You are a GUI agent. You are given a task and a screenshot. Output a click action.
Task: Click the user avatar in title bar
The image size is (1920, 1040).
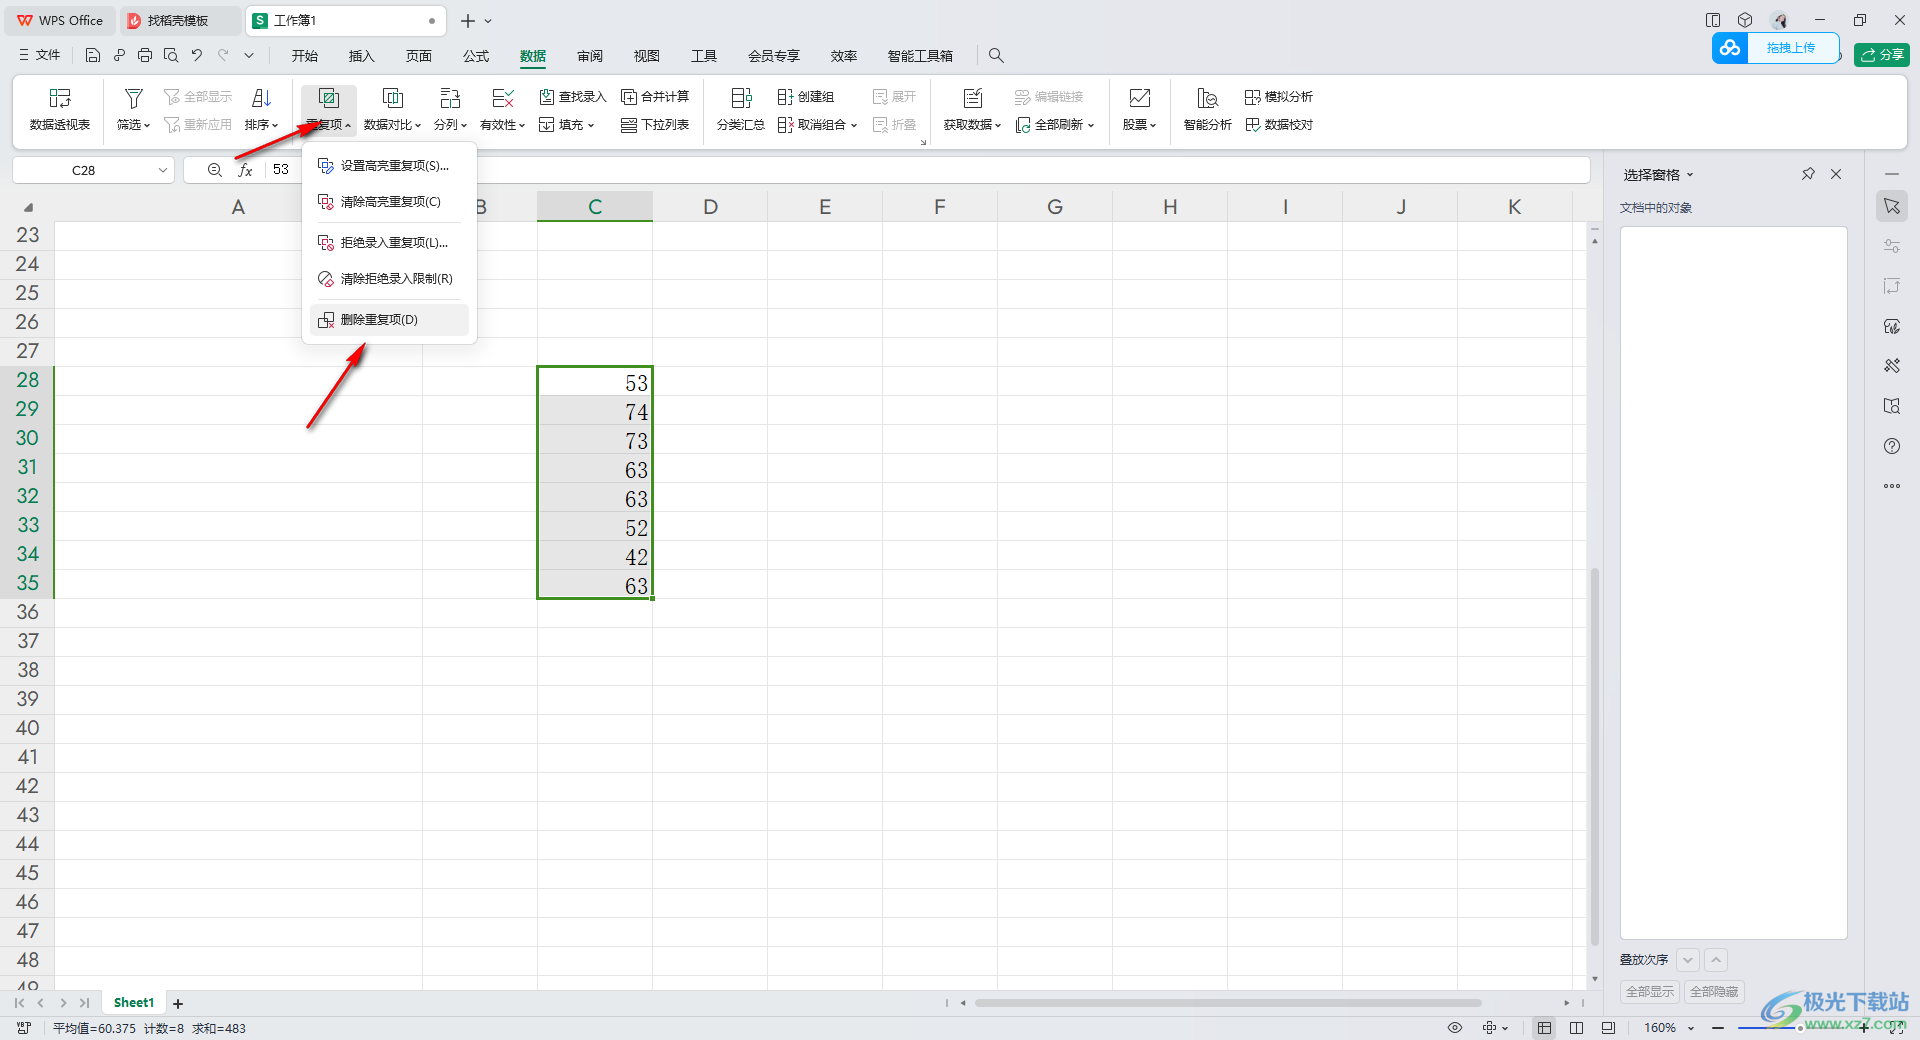1780,20
